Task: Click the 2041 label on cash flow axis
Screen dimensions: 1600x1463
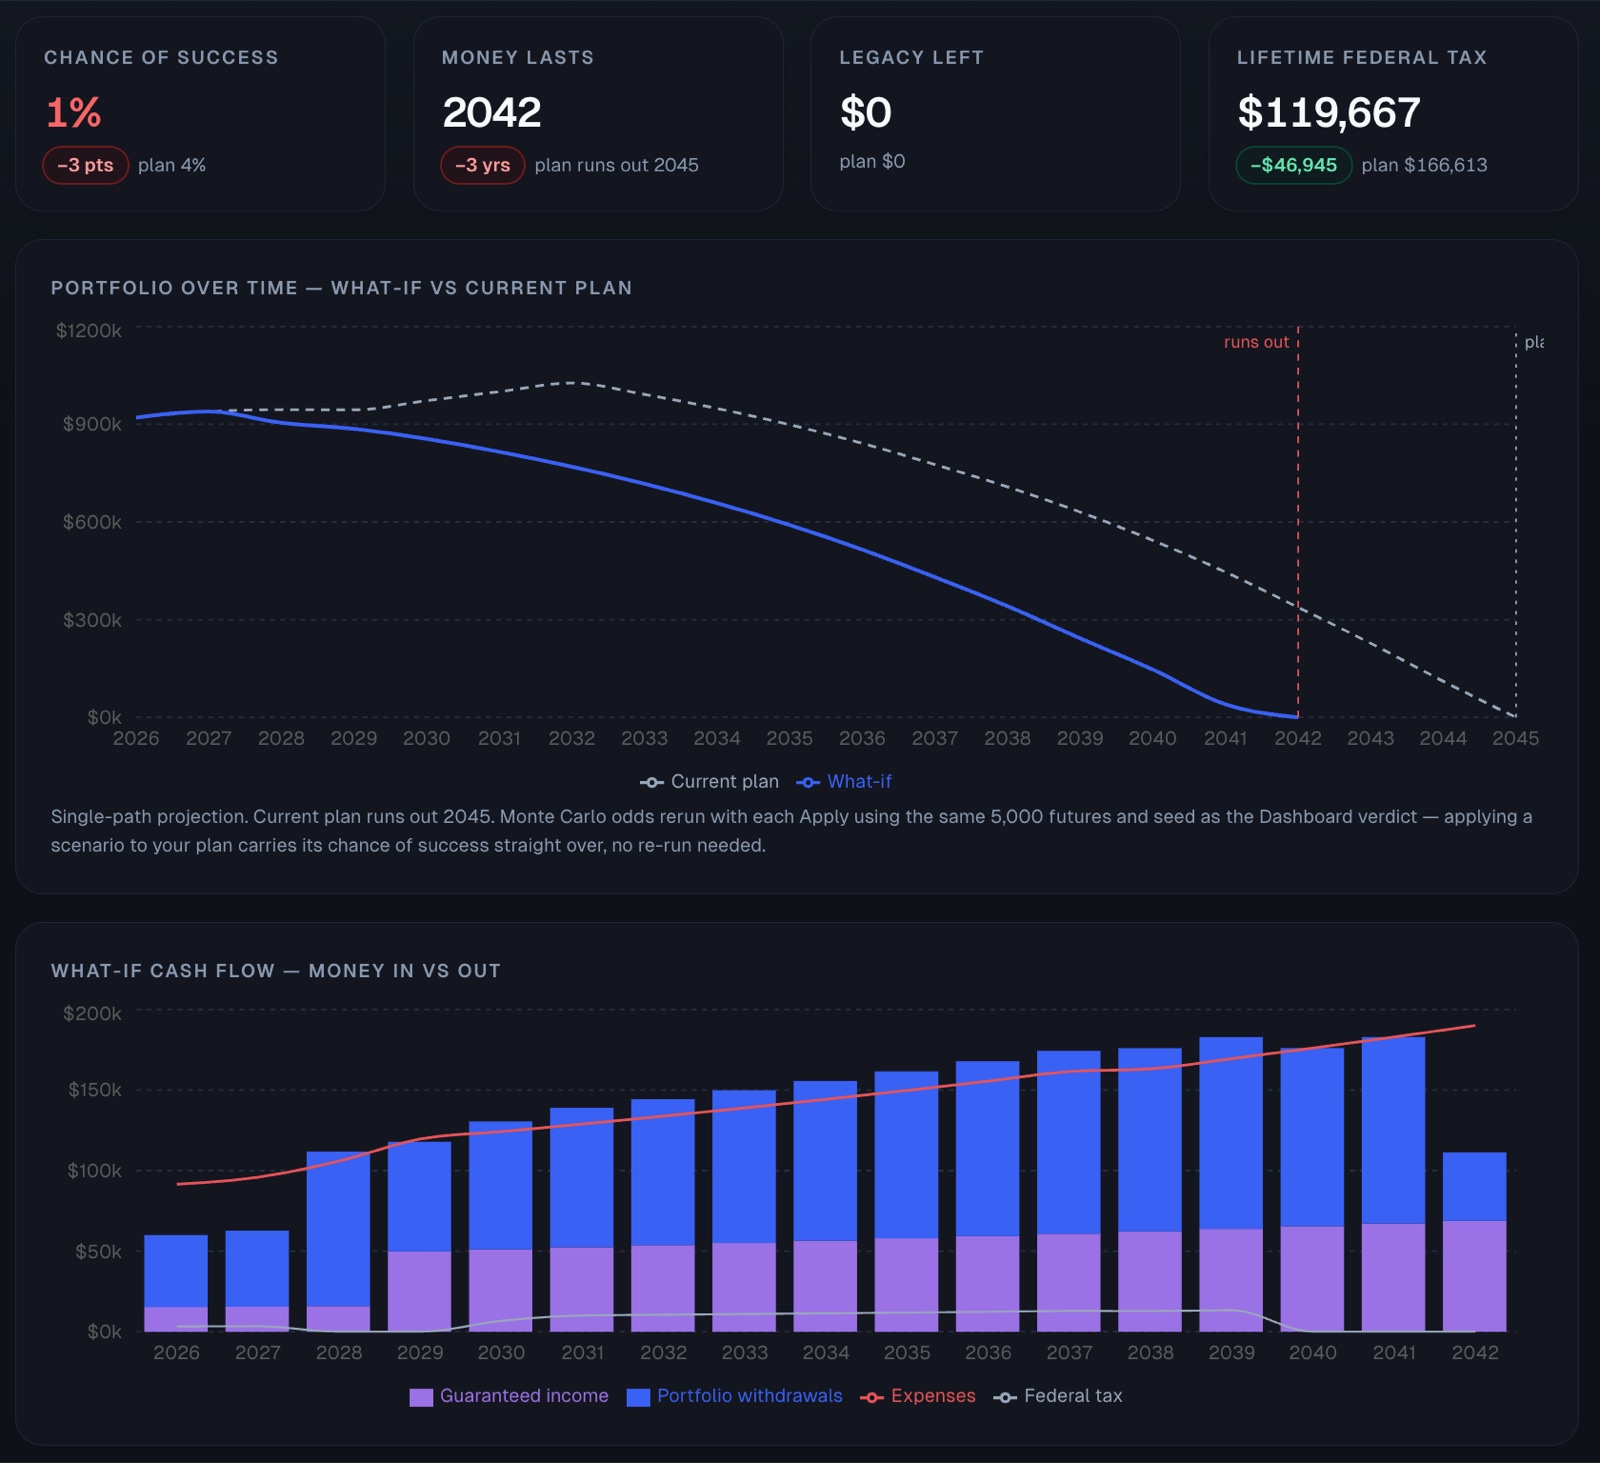Action: click(1393, 1352)
